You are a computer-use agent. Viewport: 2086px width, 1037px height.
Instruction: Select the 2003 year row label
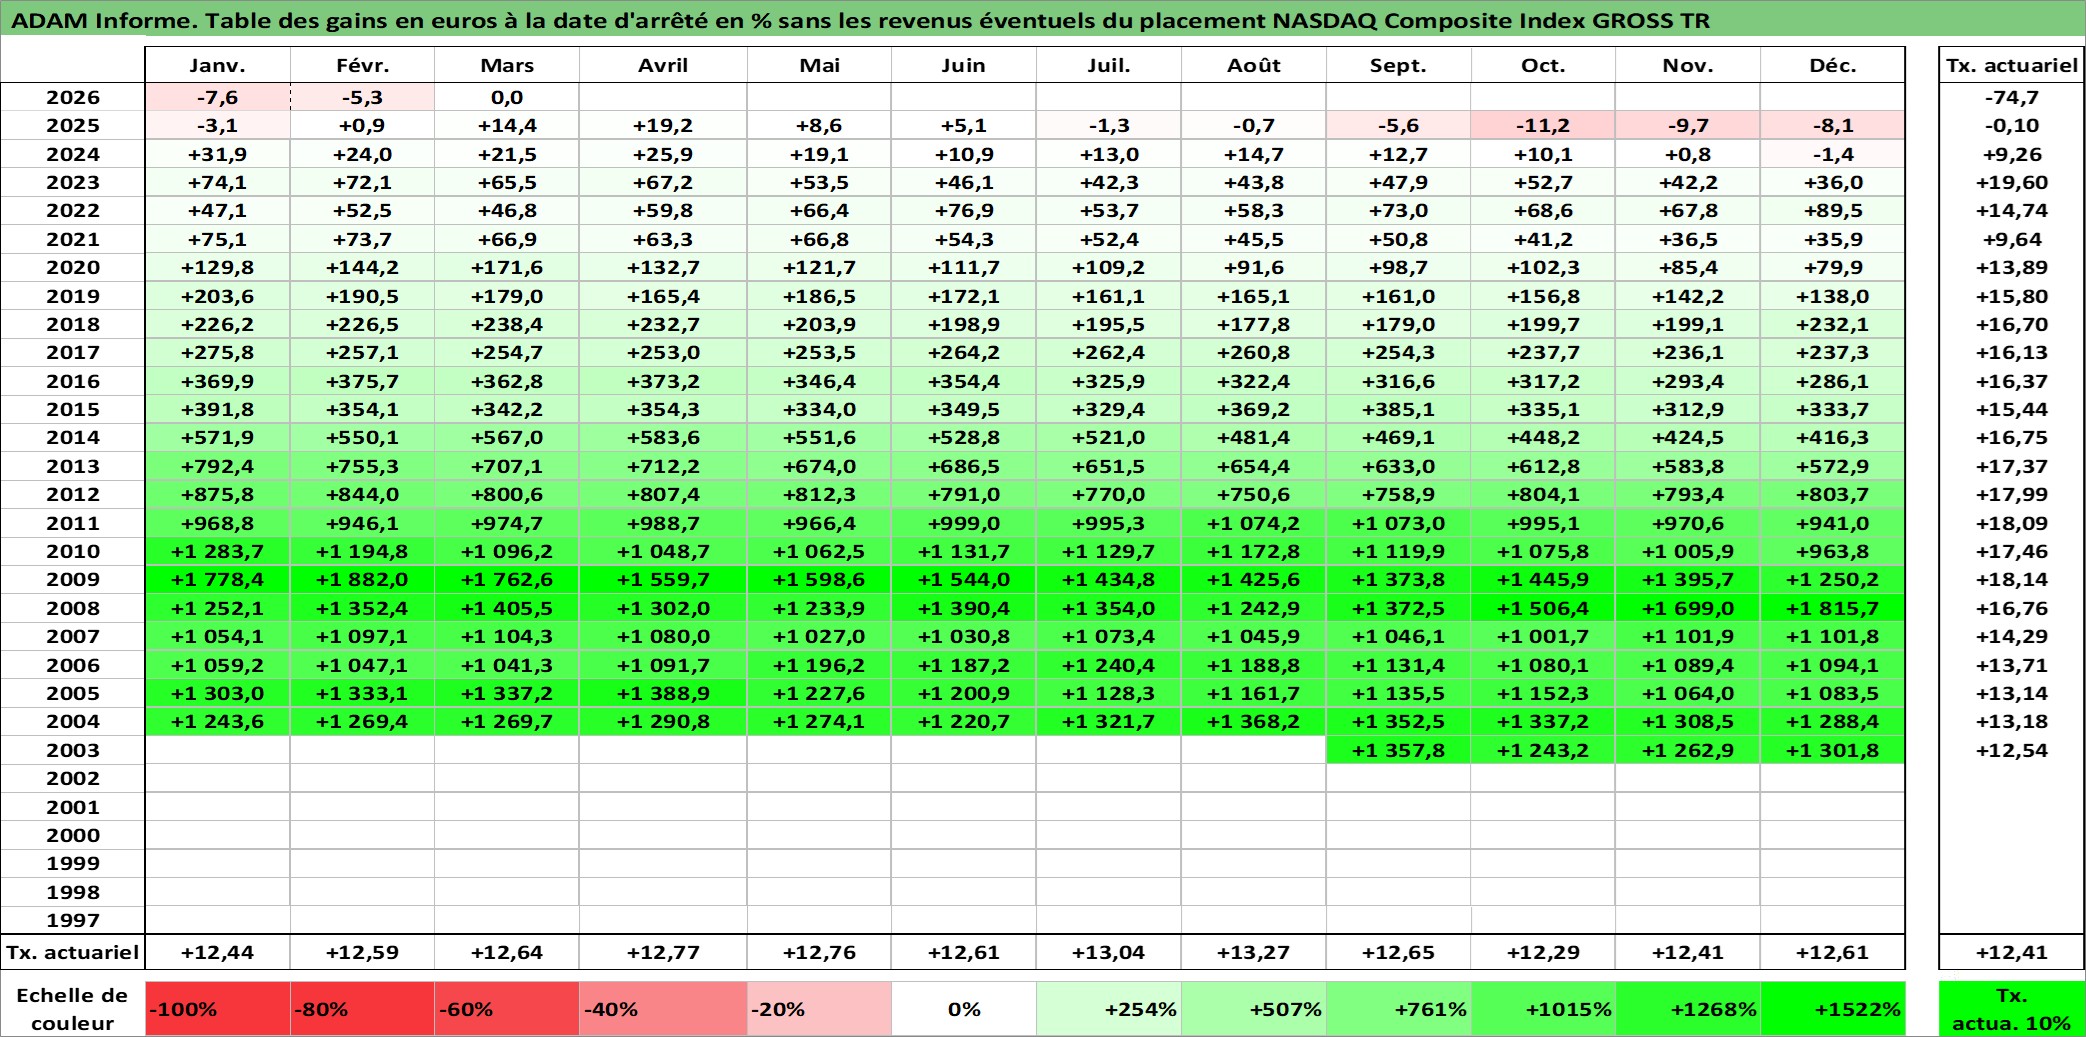click(x=73, y=750)
